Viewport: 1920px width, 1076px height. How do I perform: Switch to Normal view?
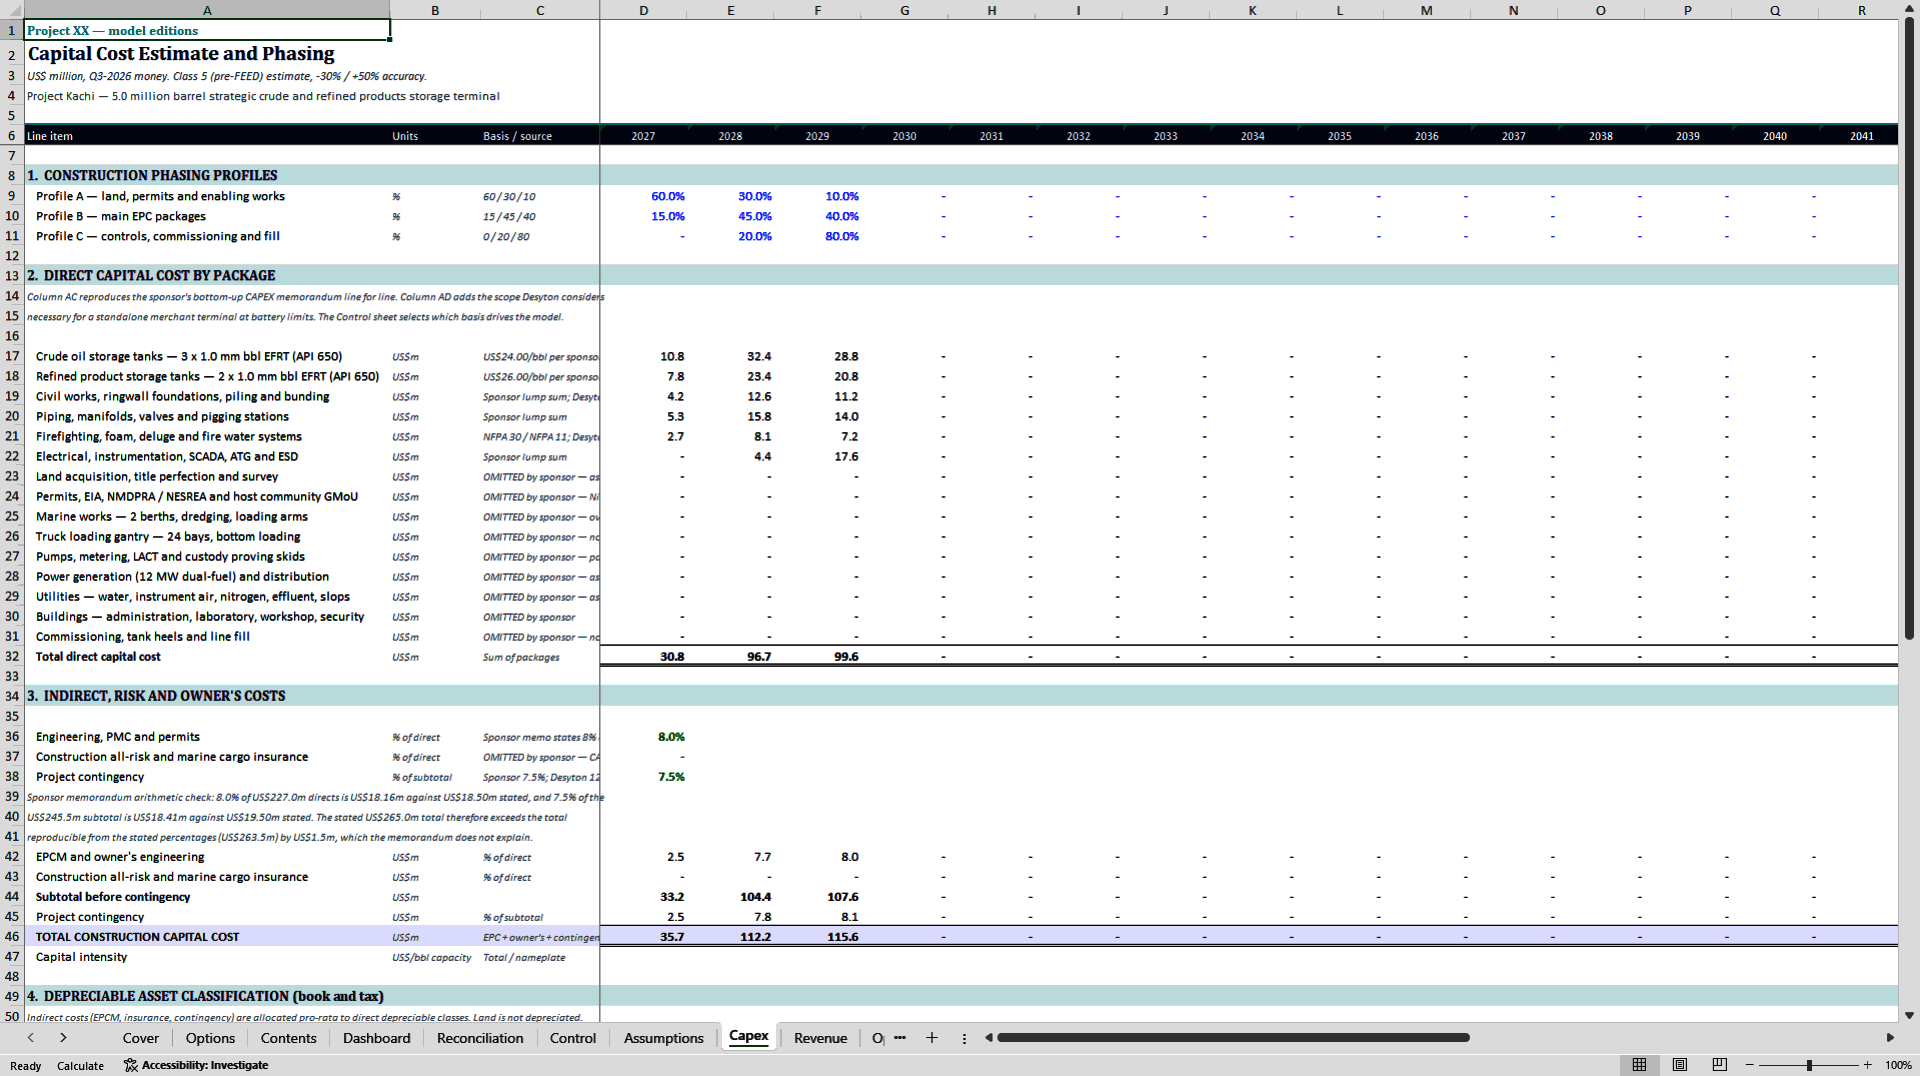(1639, 1065)
